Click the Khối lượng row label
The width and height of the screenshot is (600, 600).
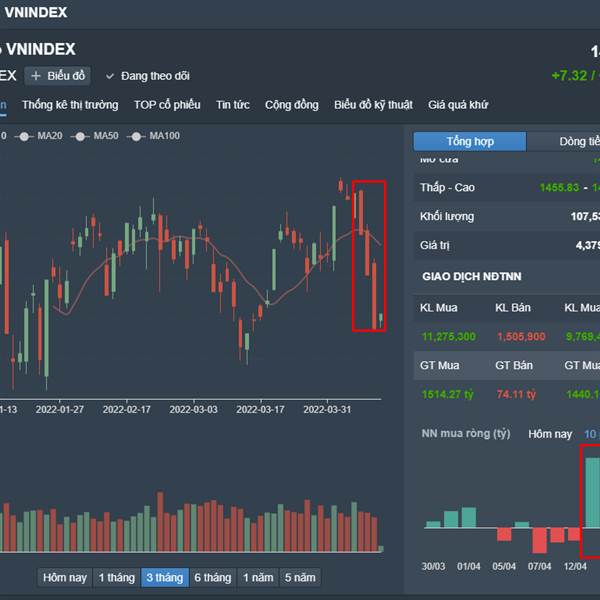click(x=447, y=217)
